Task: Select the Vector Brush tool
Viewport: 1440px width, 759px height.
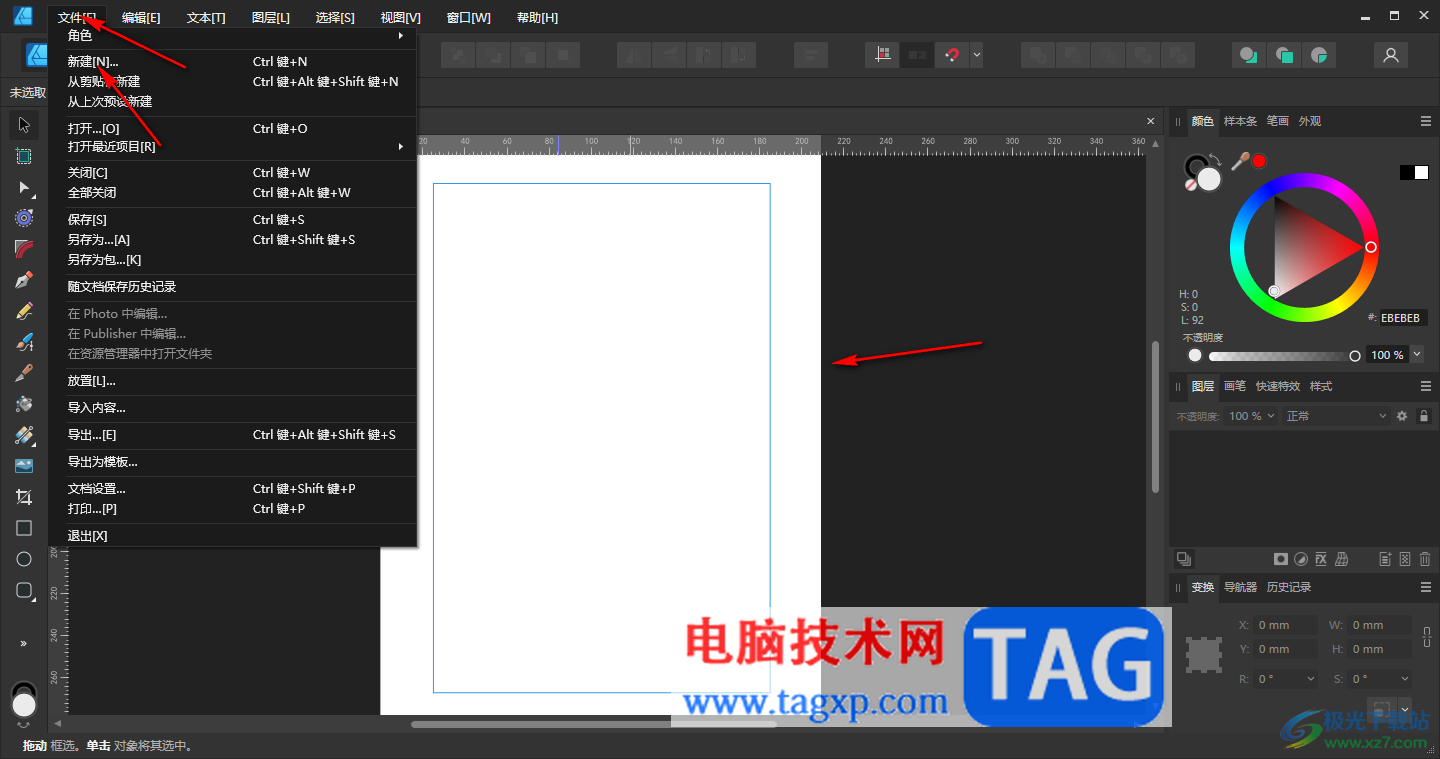Action: pos(24,342)
